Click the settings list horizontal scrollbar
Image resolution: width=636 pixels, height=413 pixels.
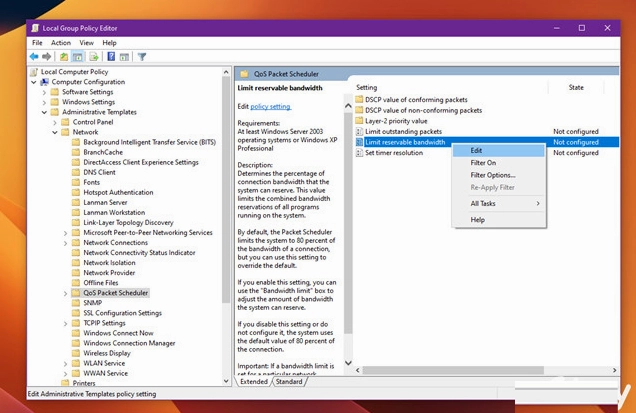(x=453, y=370)
